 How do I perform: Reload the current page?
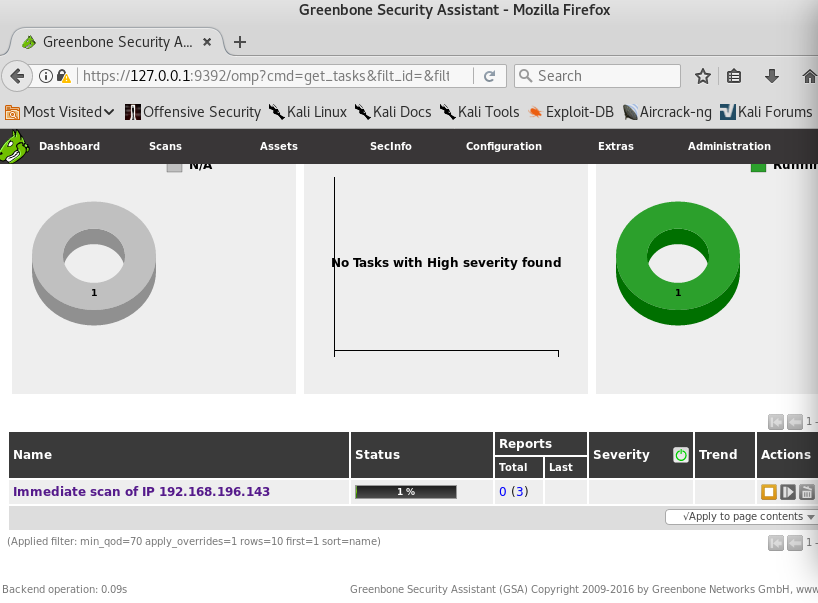489,76
